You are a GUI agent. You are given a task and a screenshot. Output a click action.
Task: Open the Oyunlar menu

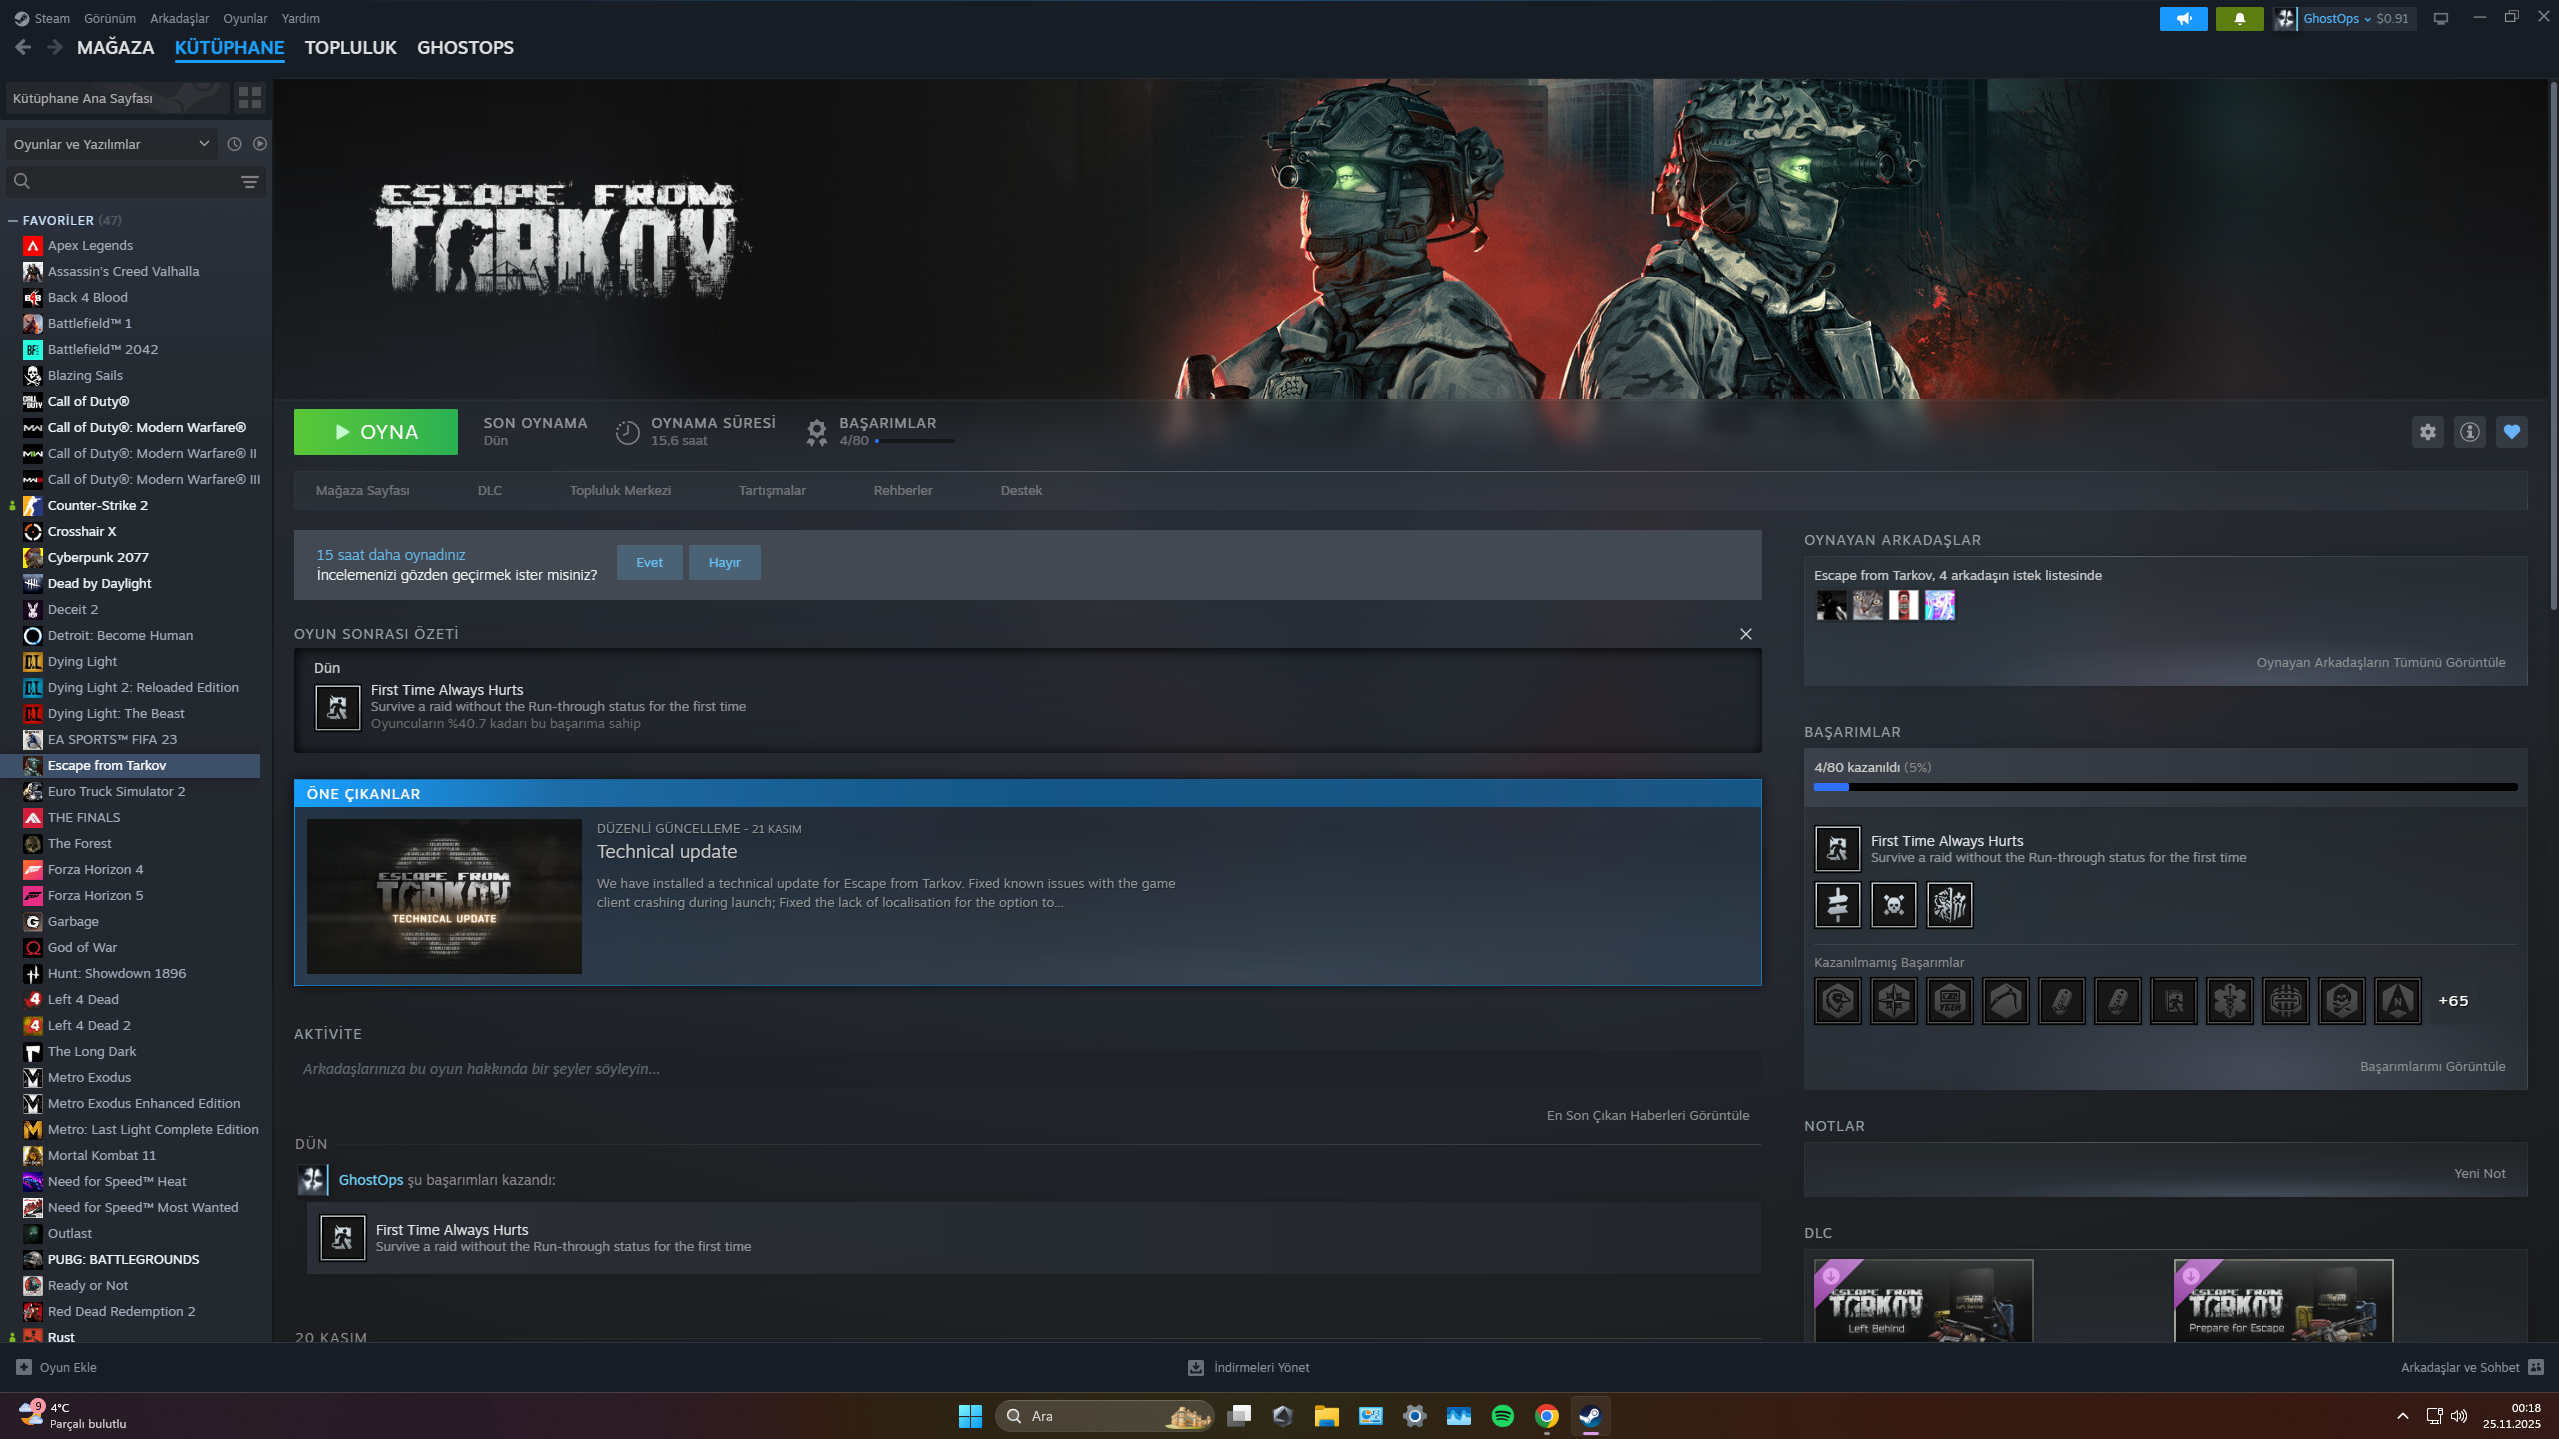(x=245, y=18)
